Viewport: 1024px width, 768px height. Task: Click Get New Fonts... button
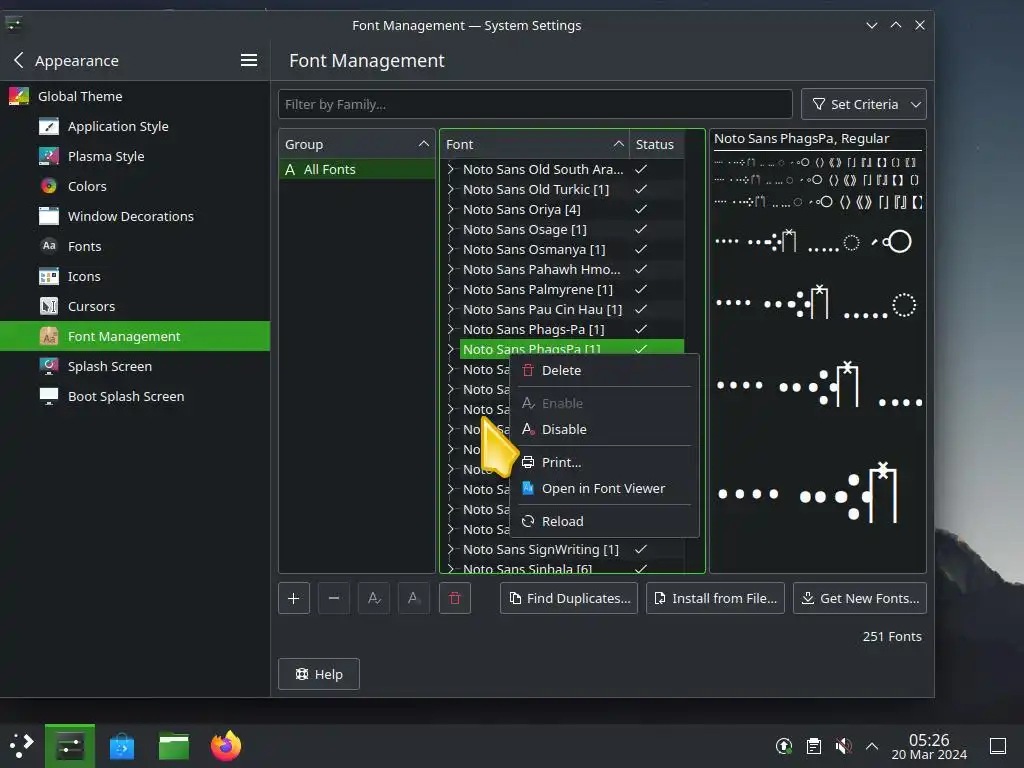click(859, 598)
